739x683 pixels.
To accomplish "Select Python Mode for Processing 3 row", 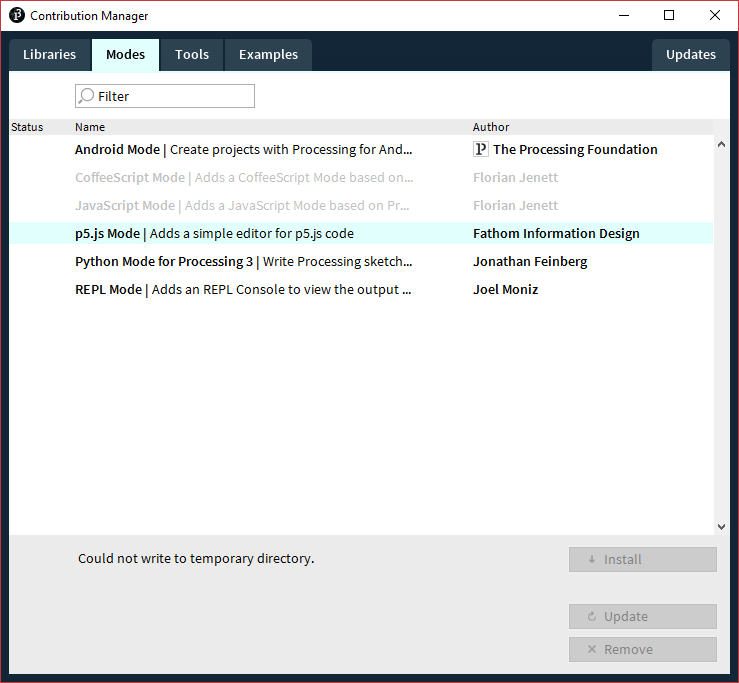I will pyautogui.click(x=361, y=262).
